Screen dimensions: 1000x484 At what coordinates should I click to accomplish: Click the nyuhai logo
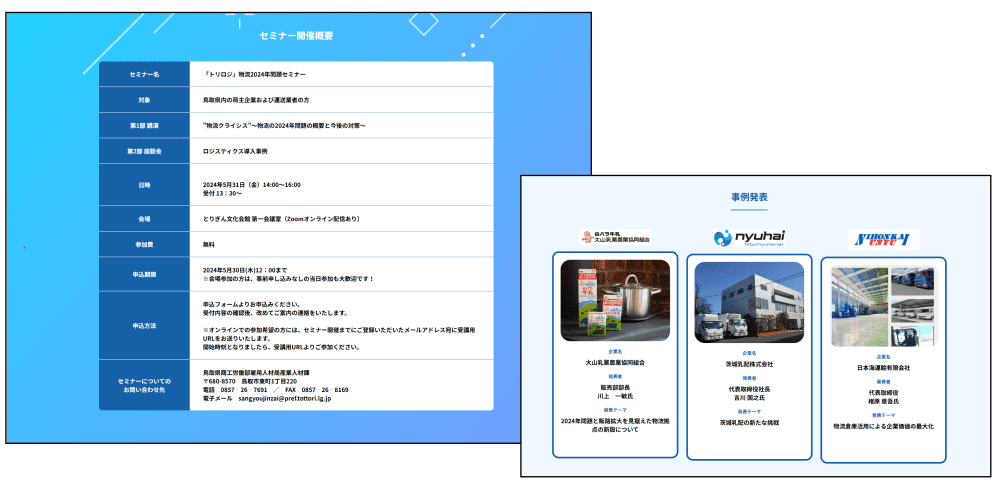point(749,238)
